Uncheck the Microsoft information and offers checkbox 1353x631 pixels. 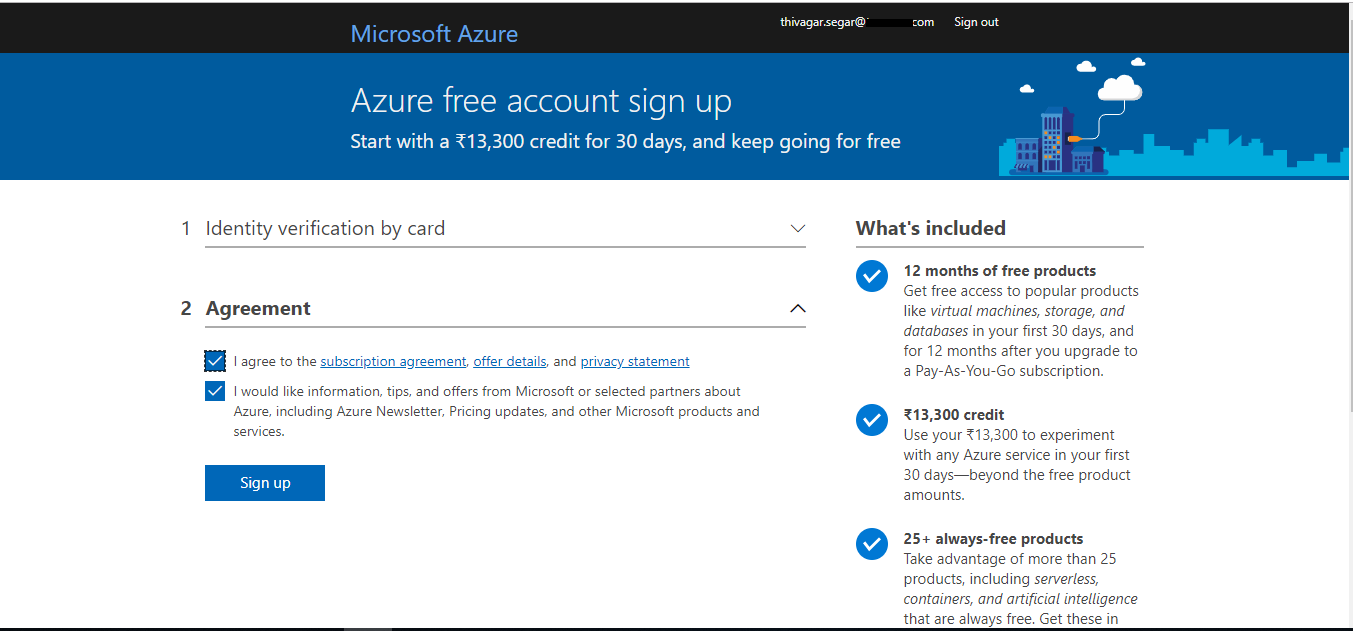click(x=215, y=391)
